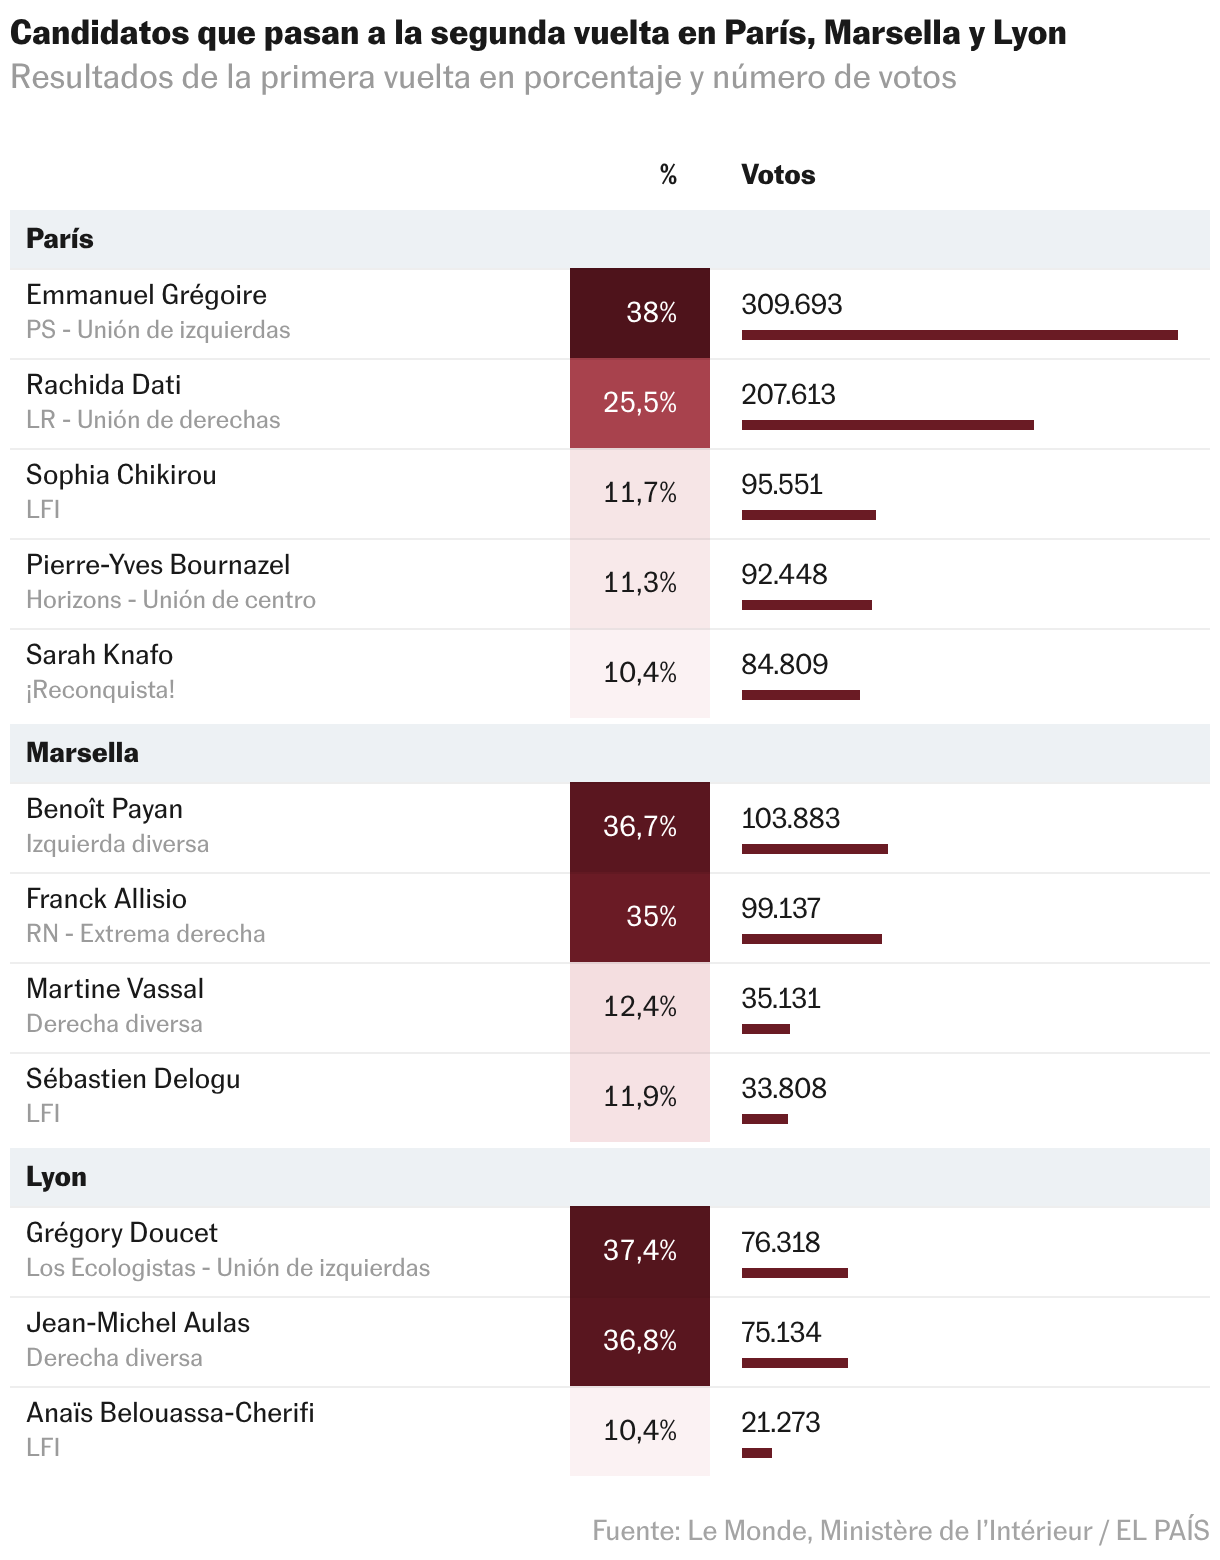Click the % column header
Viewport: 1220px width, 1560px height.
click(x=668, y=175)
